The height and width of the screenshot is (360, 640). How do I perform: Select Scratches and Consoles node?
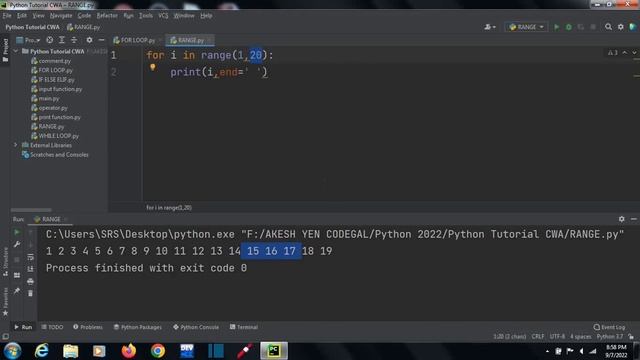coord(55,155)
